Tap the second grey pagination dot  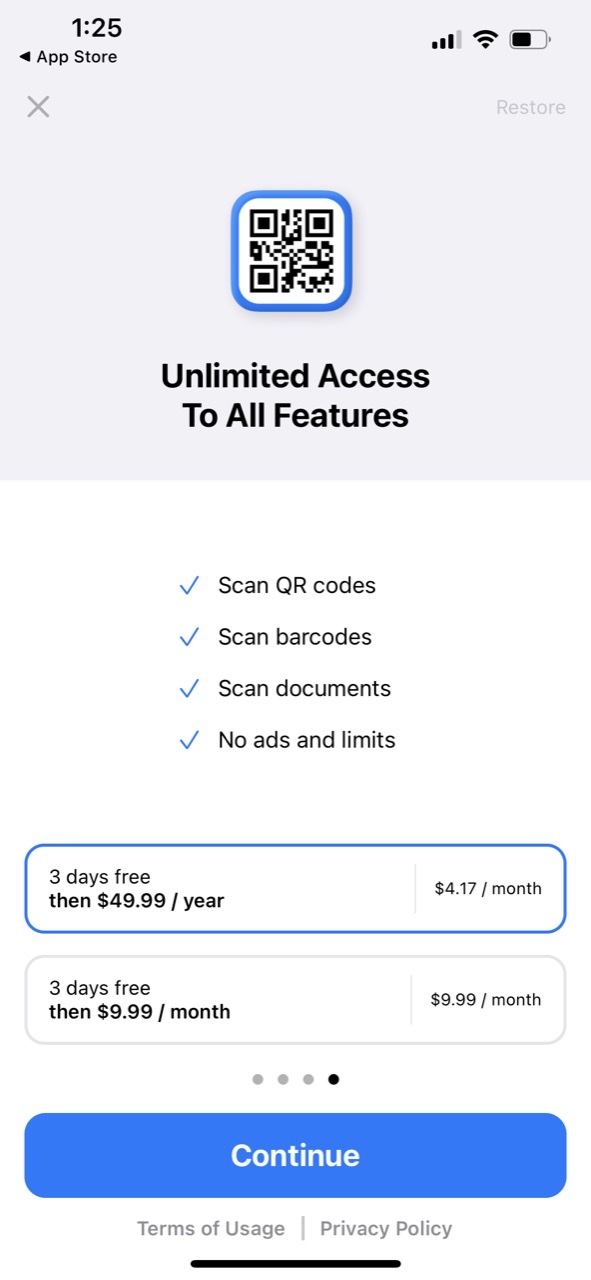283,1079
